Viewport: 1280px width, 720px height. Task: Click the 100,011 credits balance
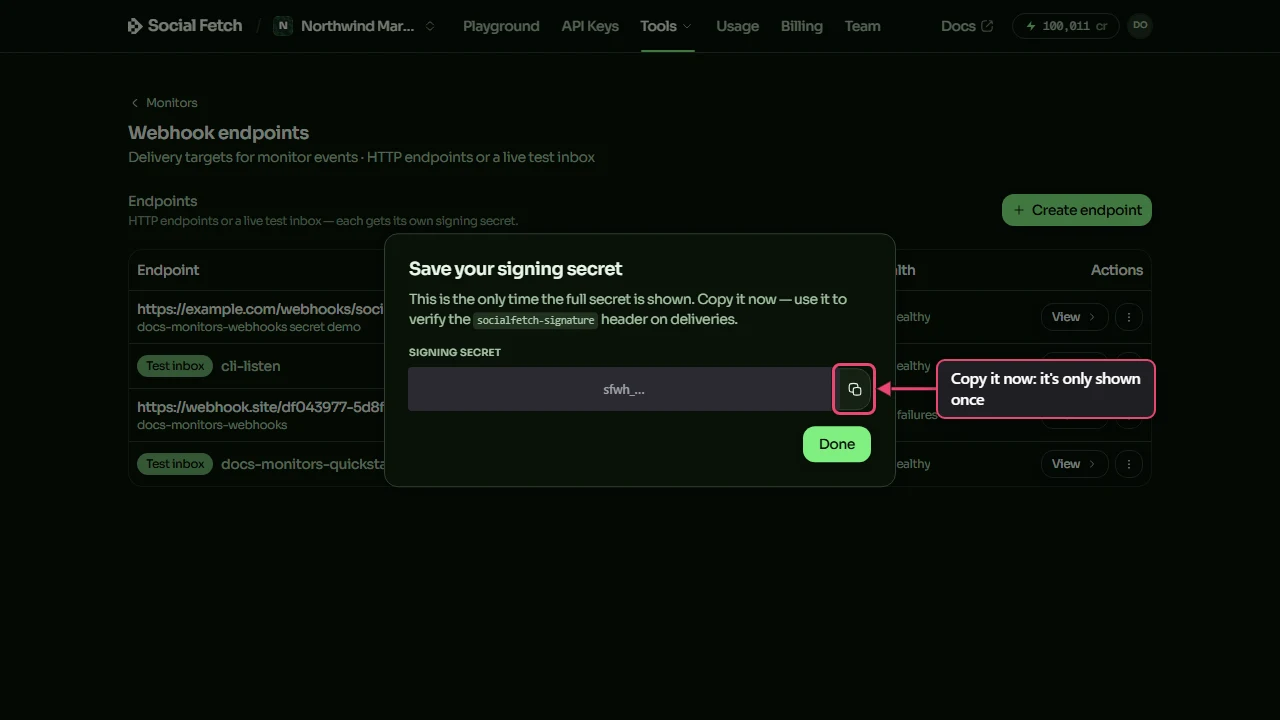tap(1066, 26)
